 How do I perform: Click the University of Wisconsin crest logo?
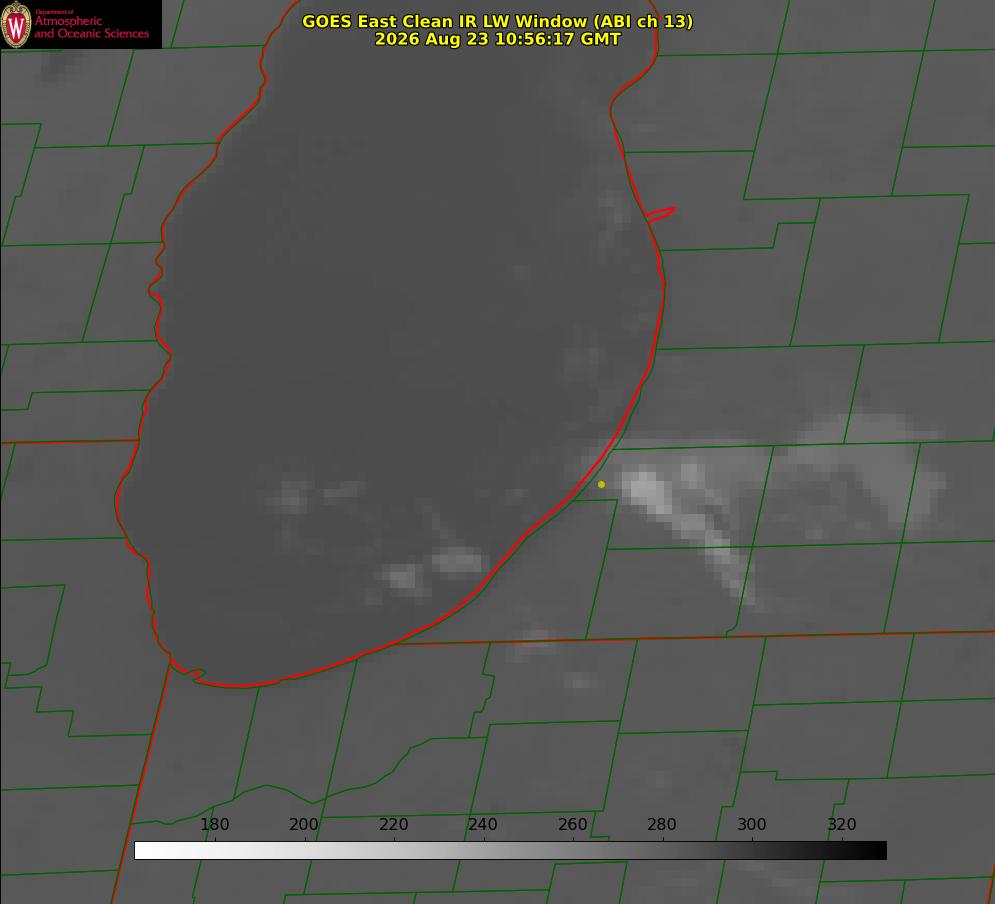pos(16,24)
